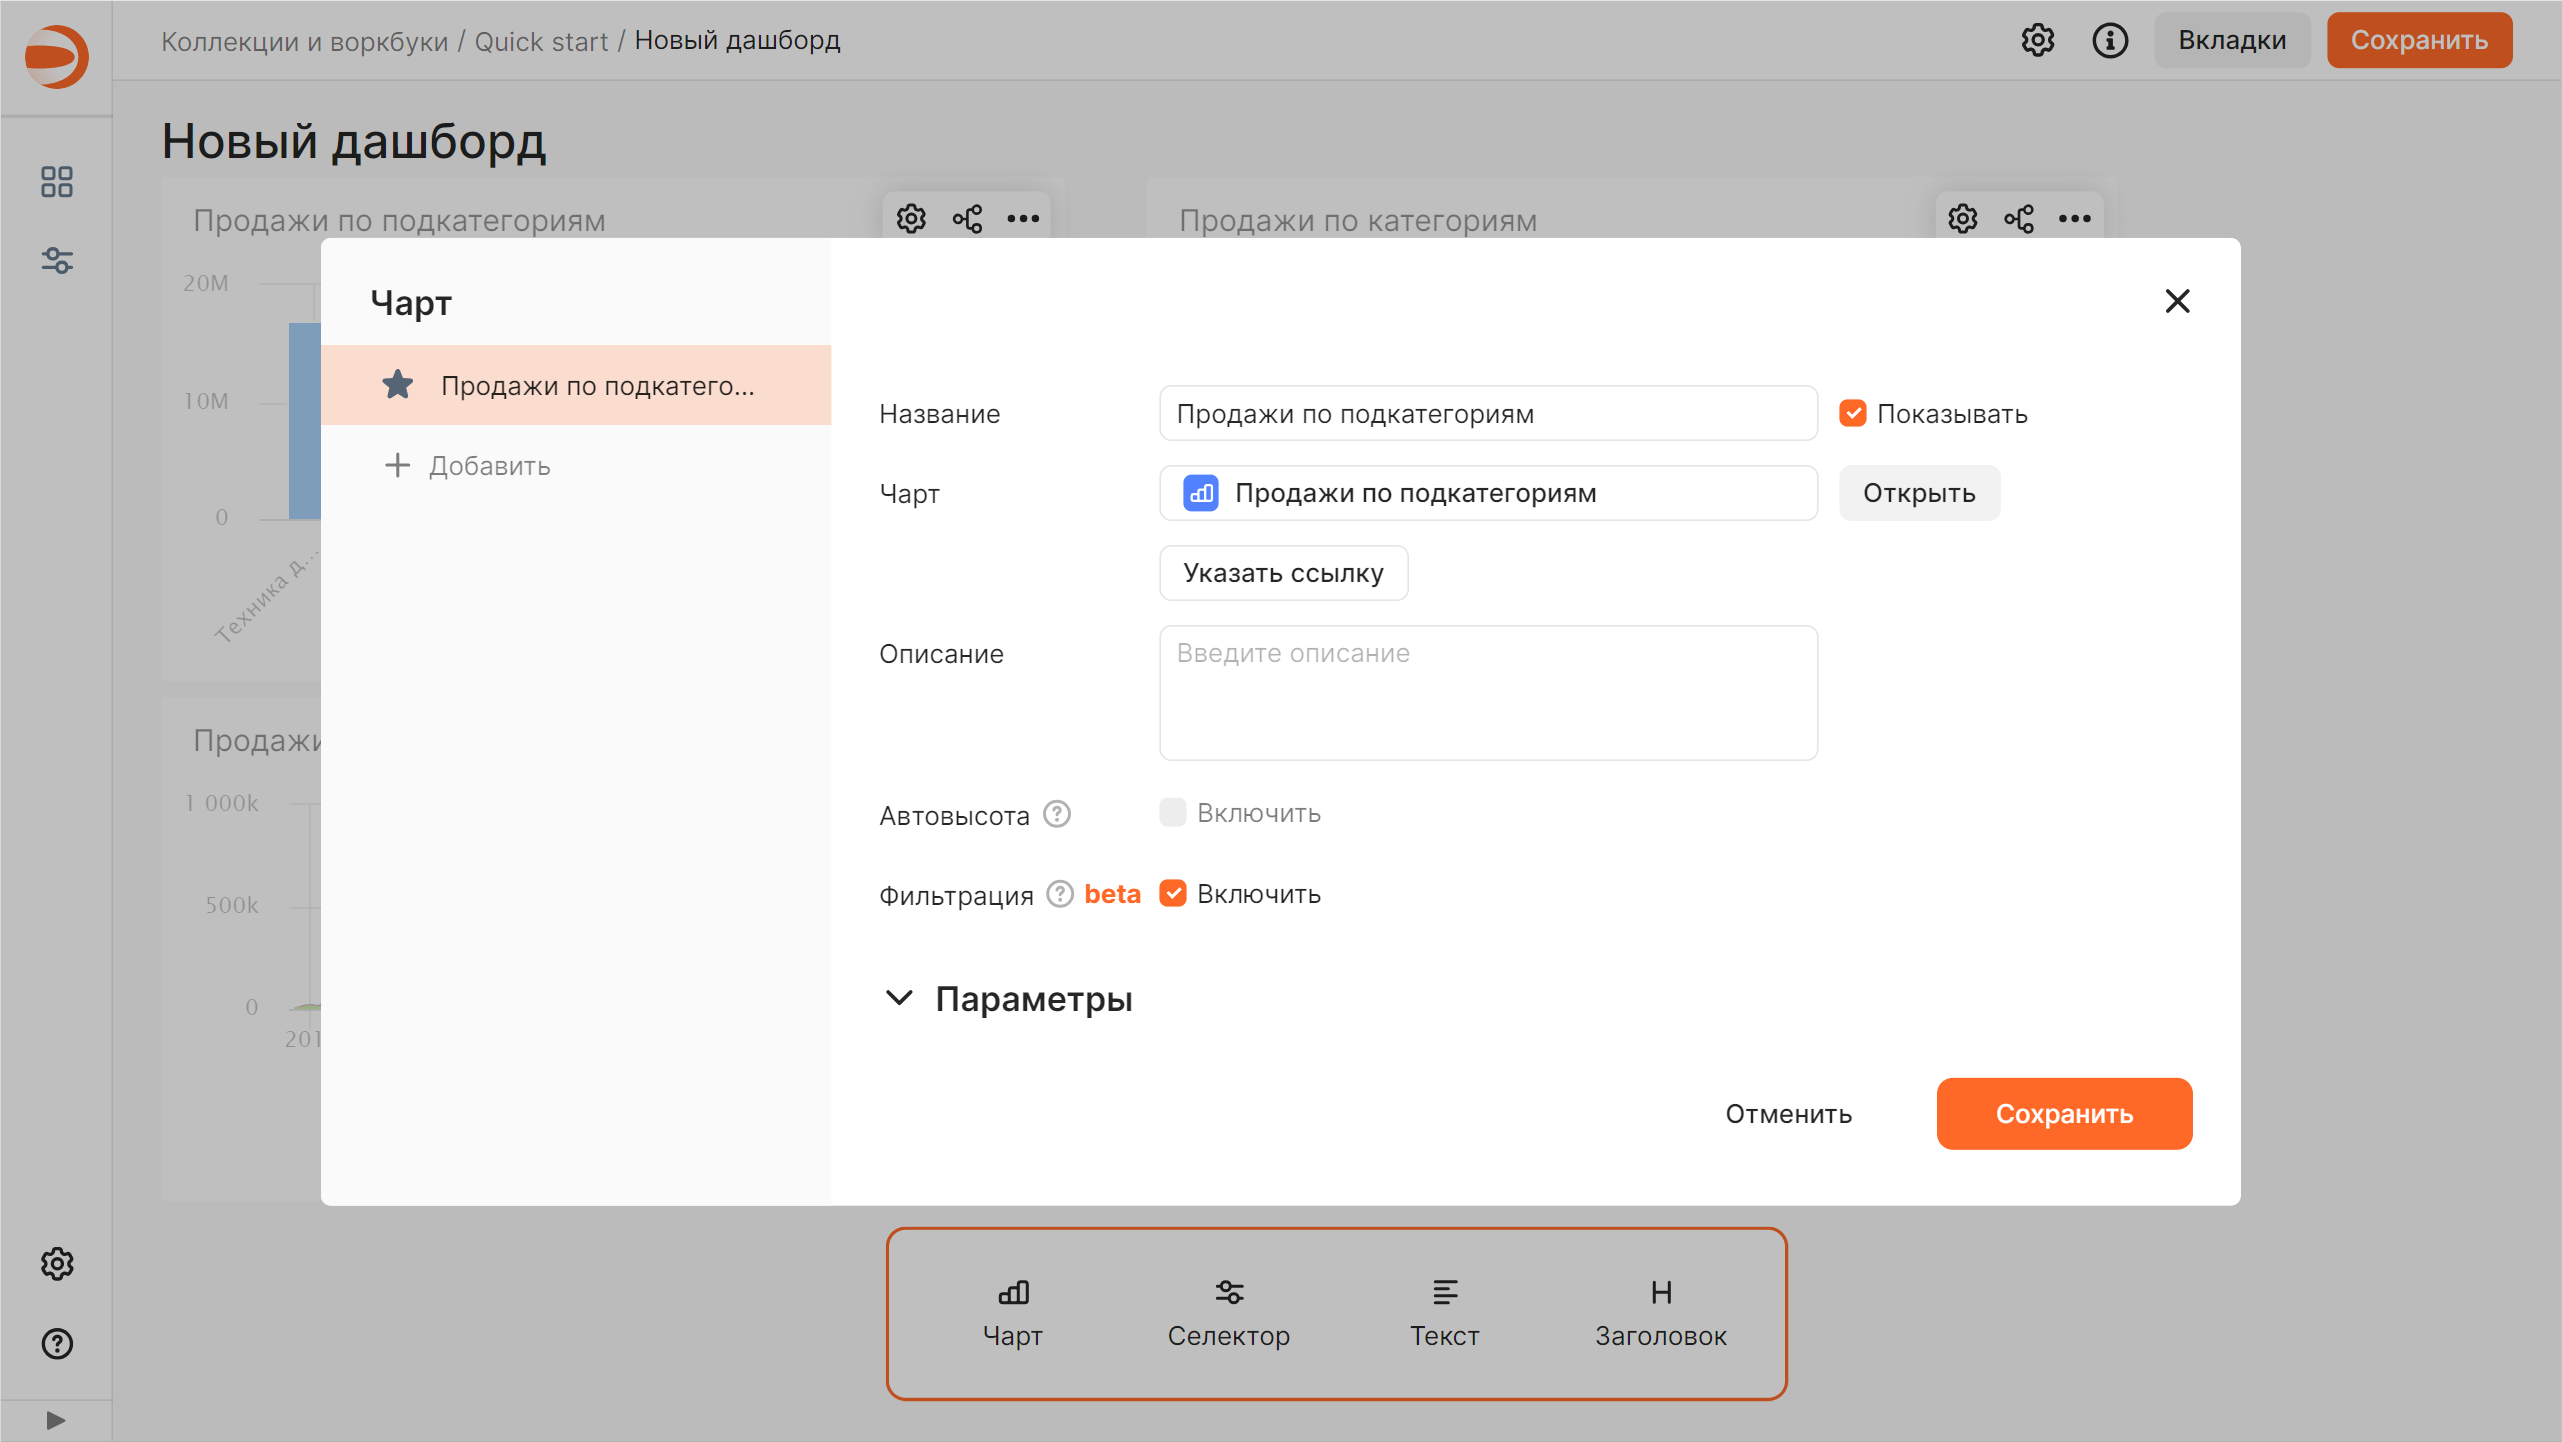Viewport: 2562px width, 1442px height.
Task: Enable the Автовысота checkbox
Action: (x=1173, y=812)
